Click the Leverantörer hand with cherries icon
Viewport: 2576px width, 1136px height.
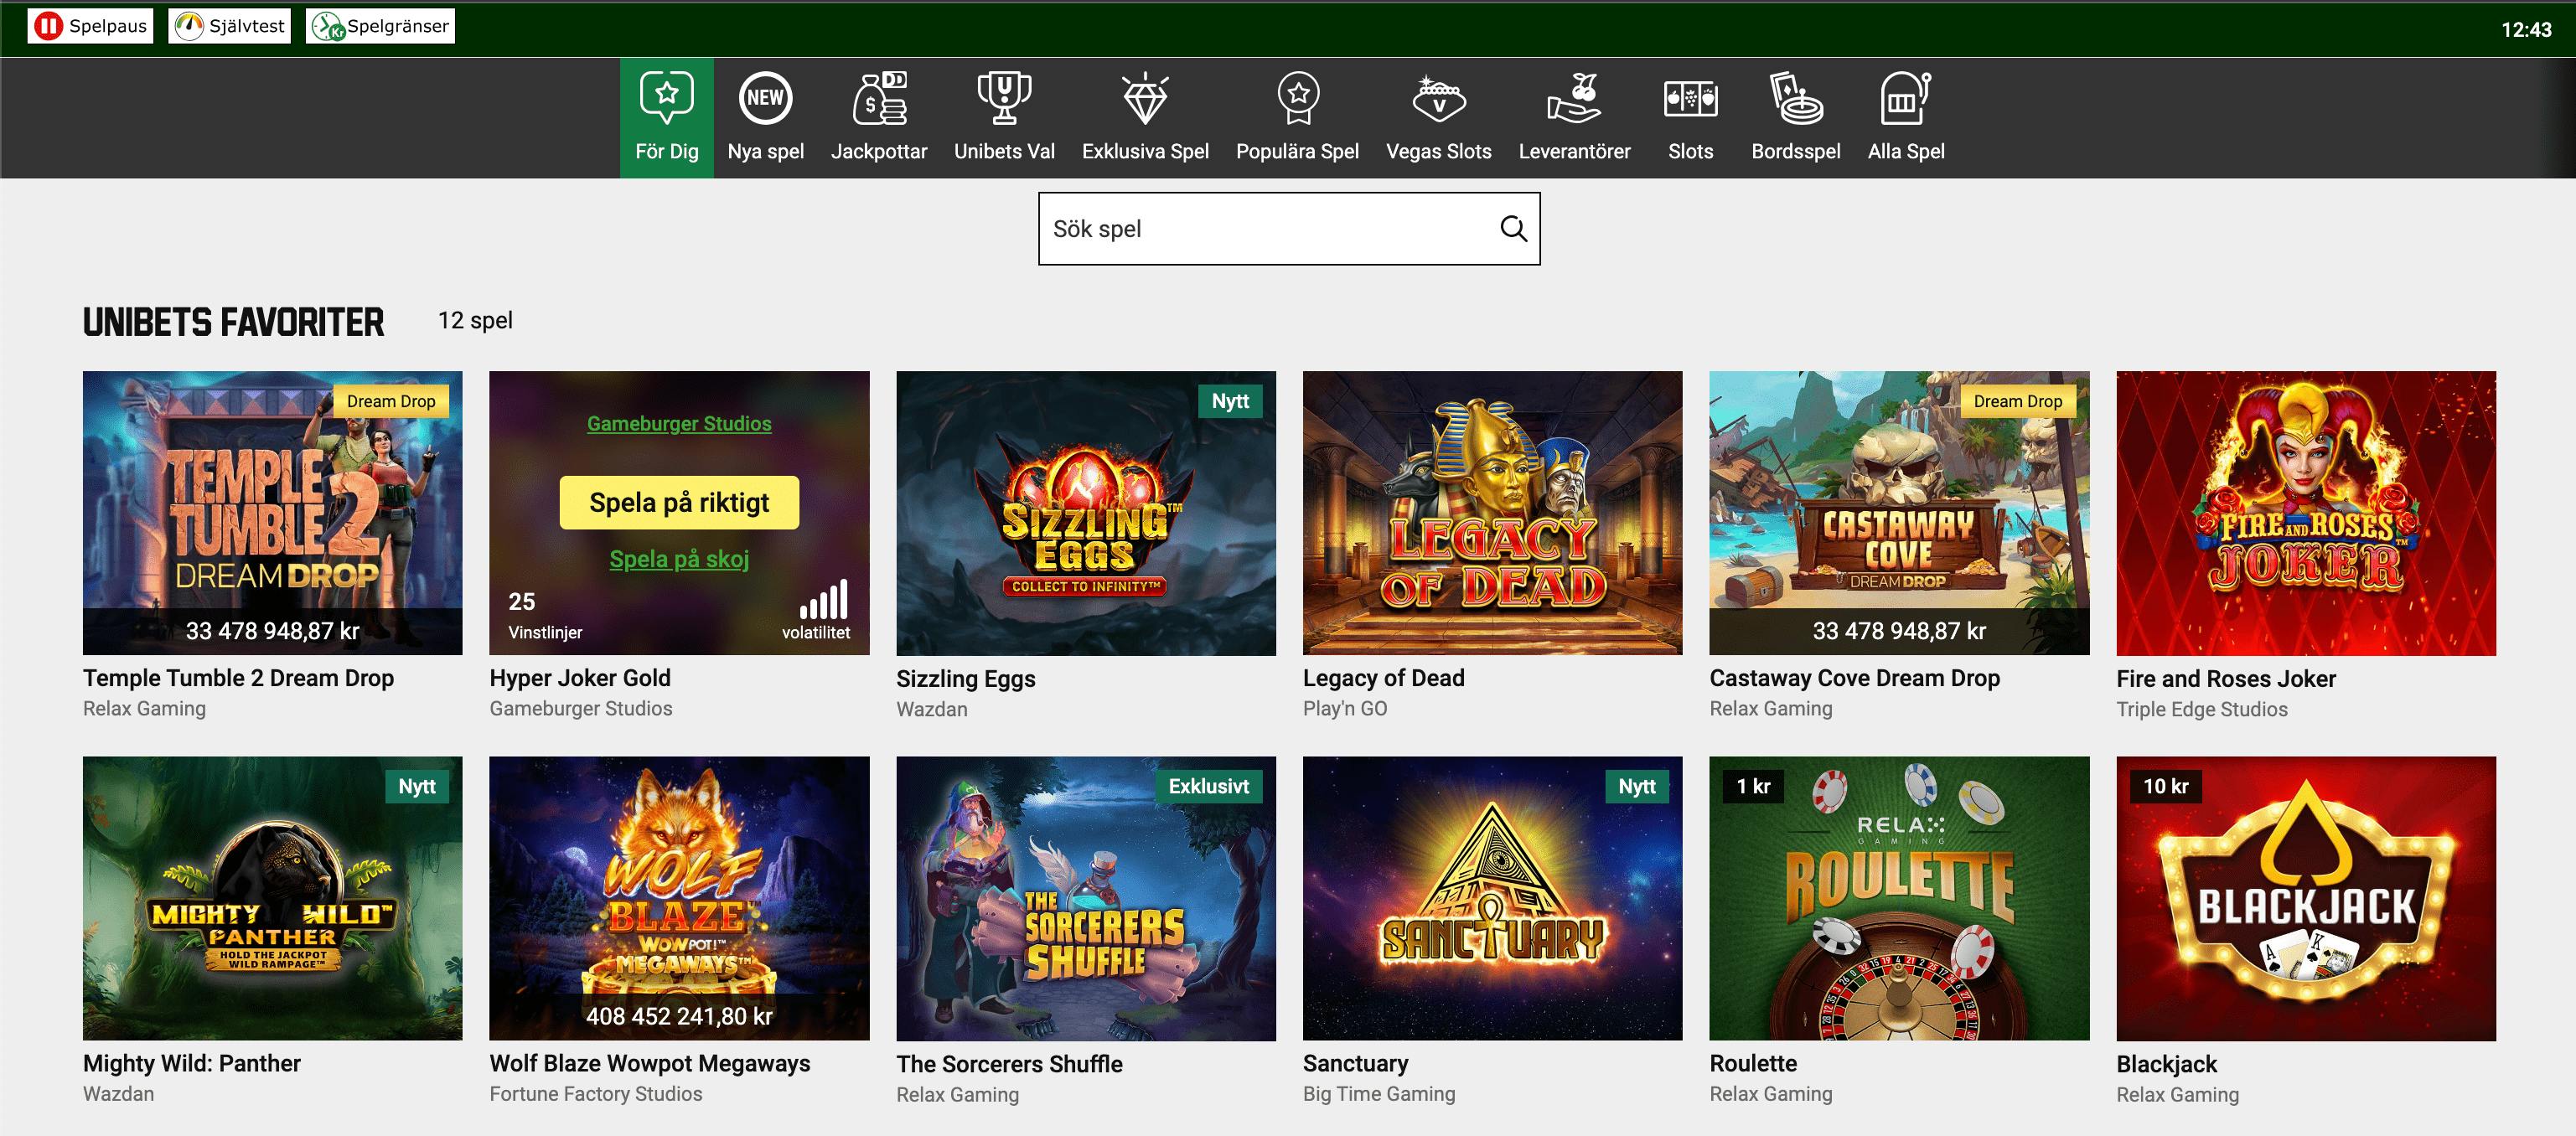[x=1575, y=98]
